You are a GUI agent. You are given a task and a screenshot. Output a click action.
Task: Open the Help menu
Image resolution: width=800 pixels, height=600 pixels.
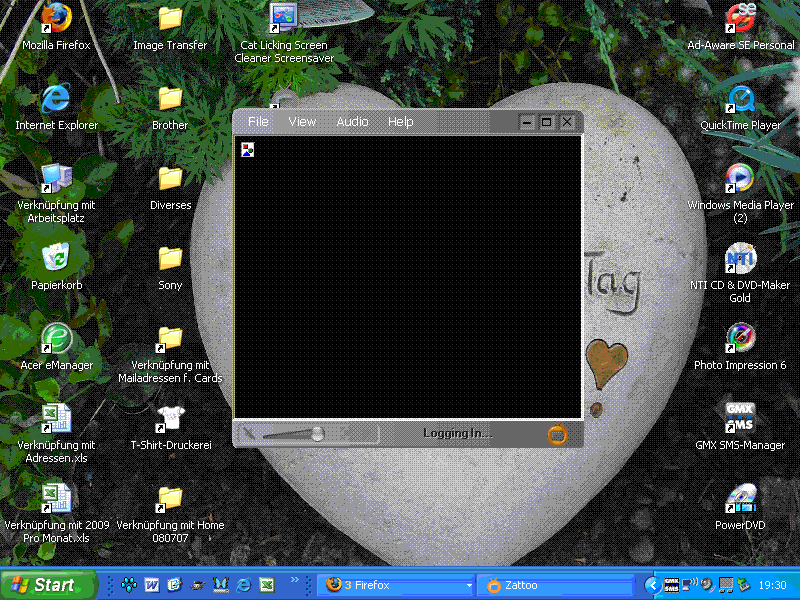[400, 122]
